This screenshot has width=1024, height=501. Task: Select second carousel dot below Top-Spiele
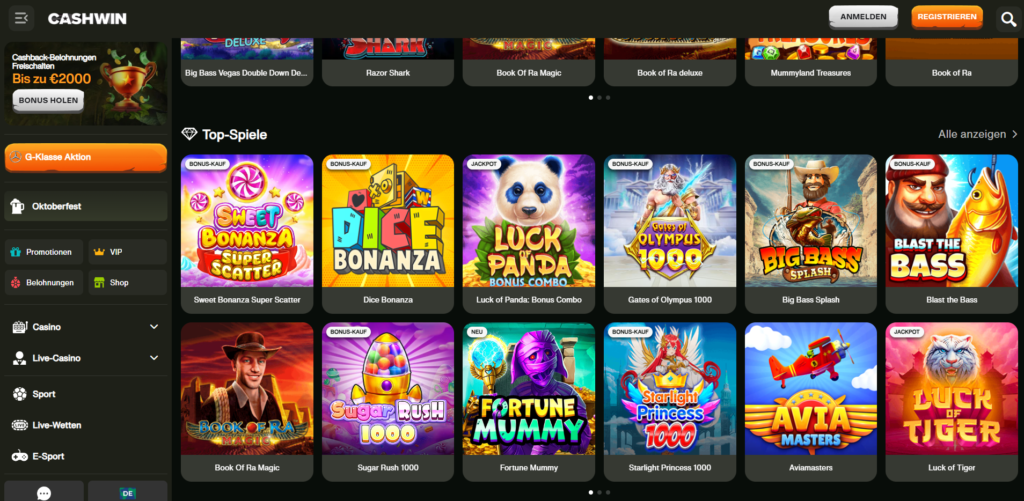(x=600, y=492)
